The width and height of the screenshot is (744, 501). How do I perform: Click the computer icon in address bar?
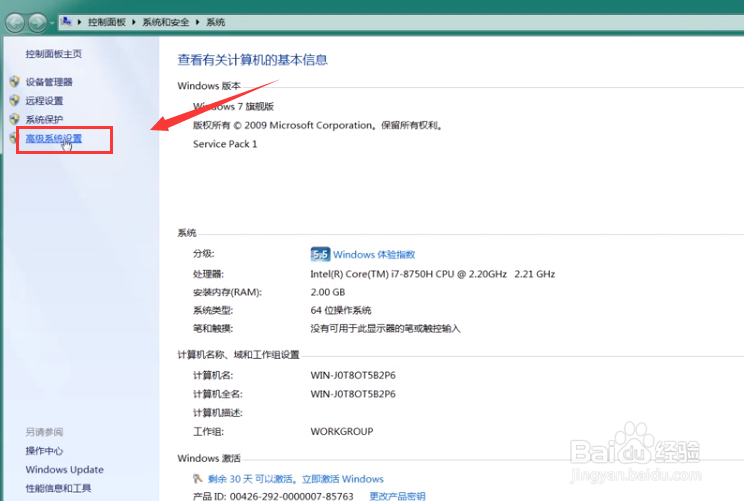tap(66, 21)
